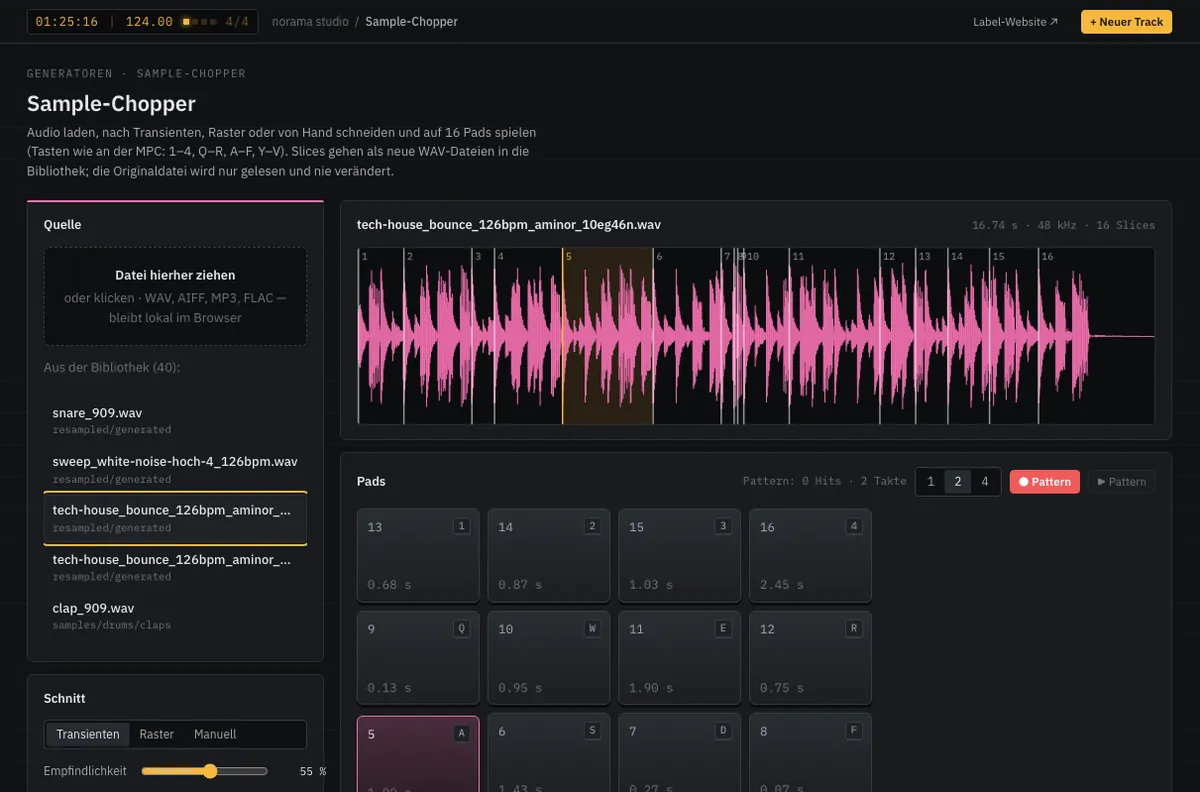Load sweep_white-noise-hoch-4_126bpm.wav from the library

(x=175, y=468)
